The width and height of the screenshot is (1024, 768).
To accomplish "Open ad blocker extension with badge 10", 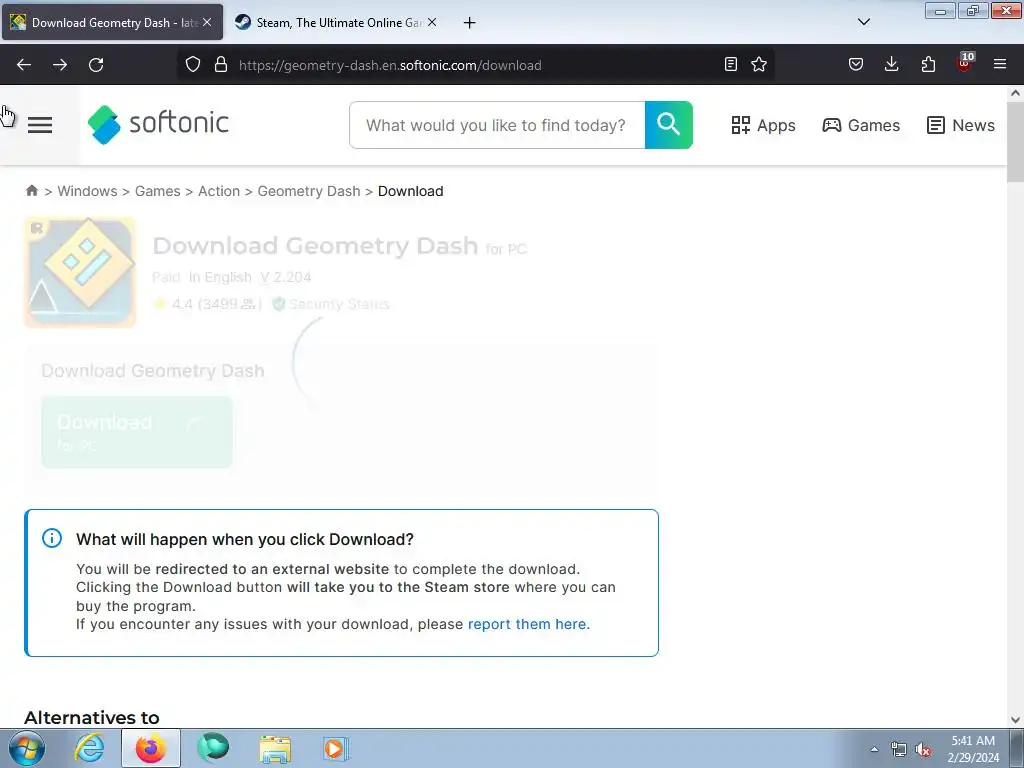I will pyautogui.click(x=964, y=63).
